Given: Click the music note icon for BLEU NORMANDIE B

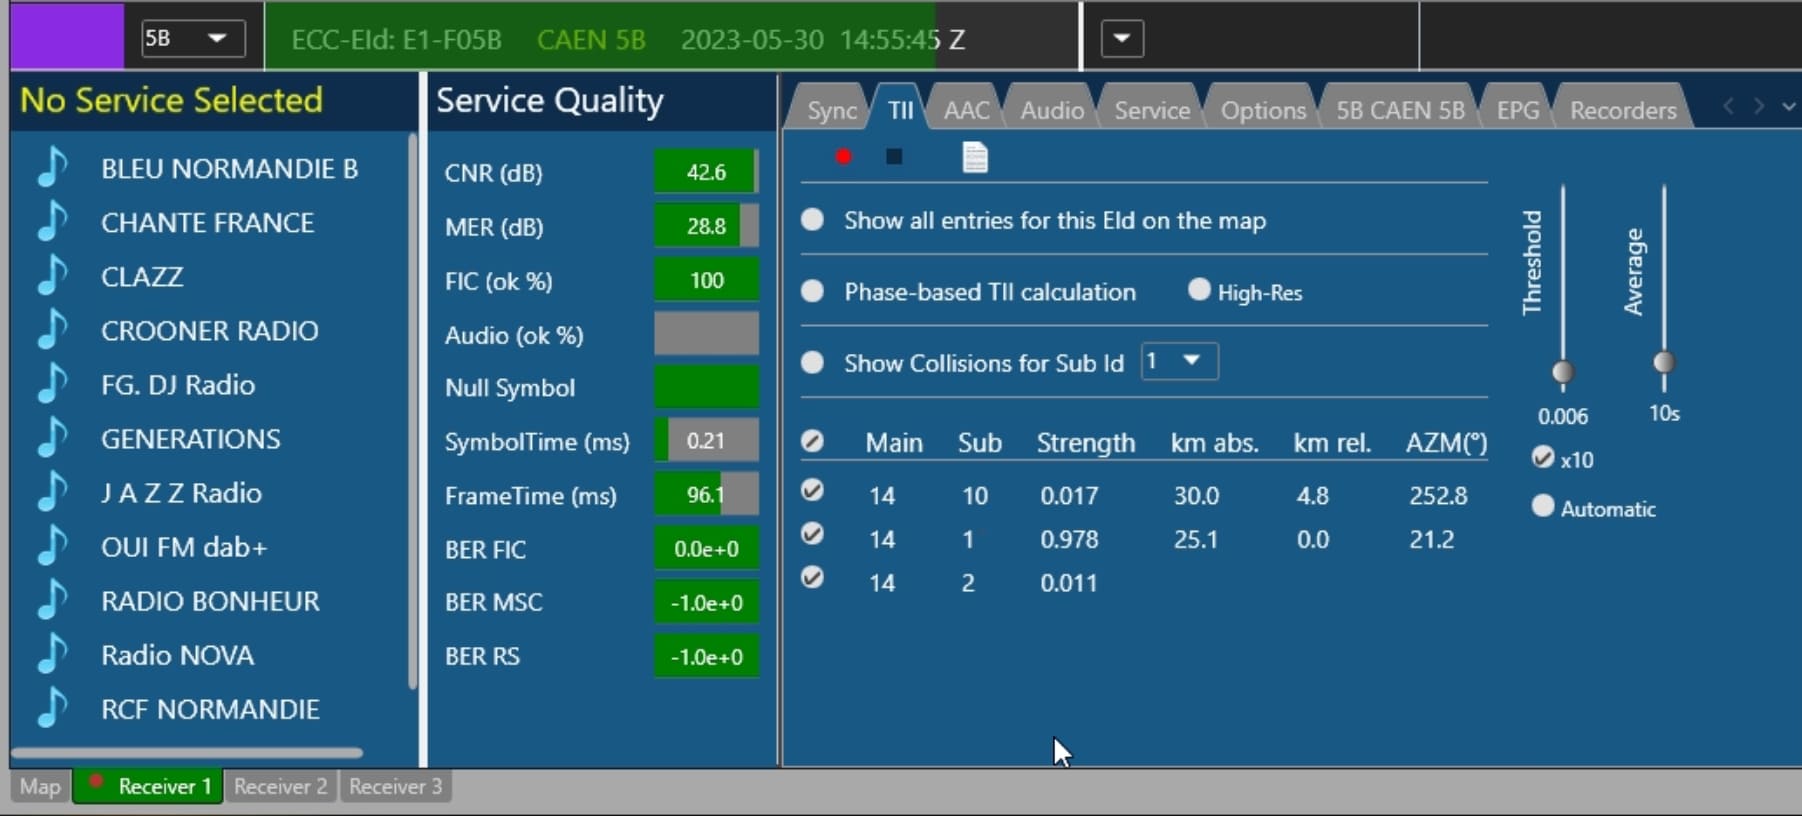Looking at the screenshot, I should tap(52, 168).
